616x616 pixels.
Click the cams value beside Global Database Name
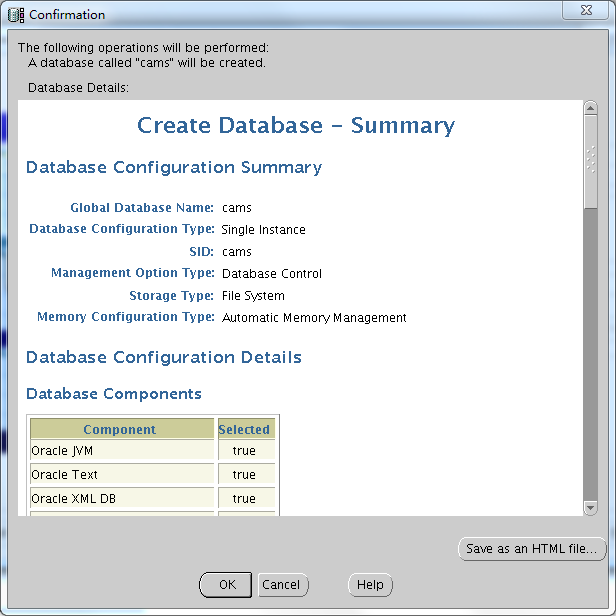pos(236,208)
